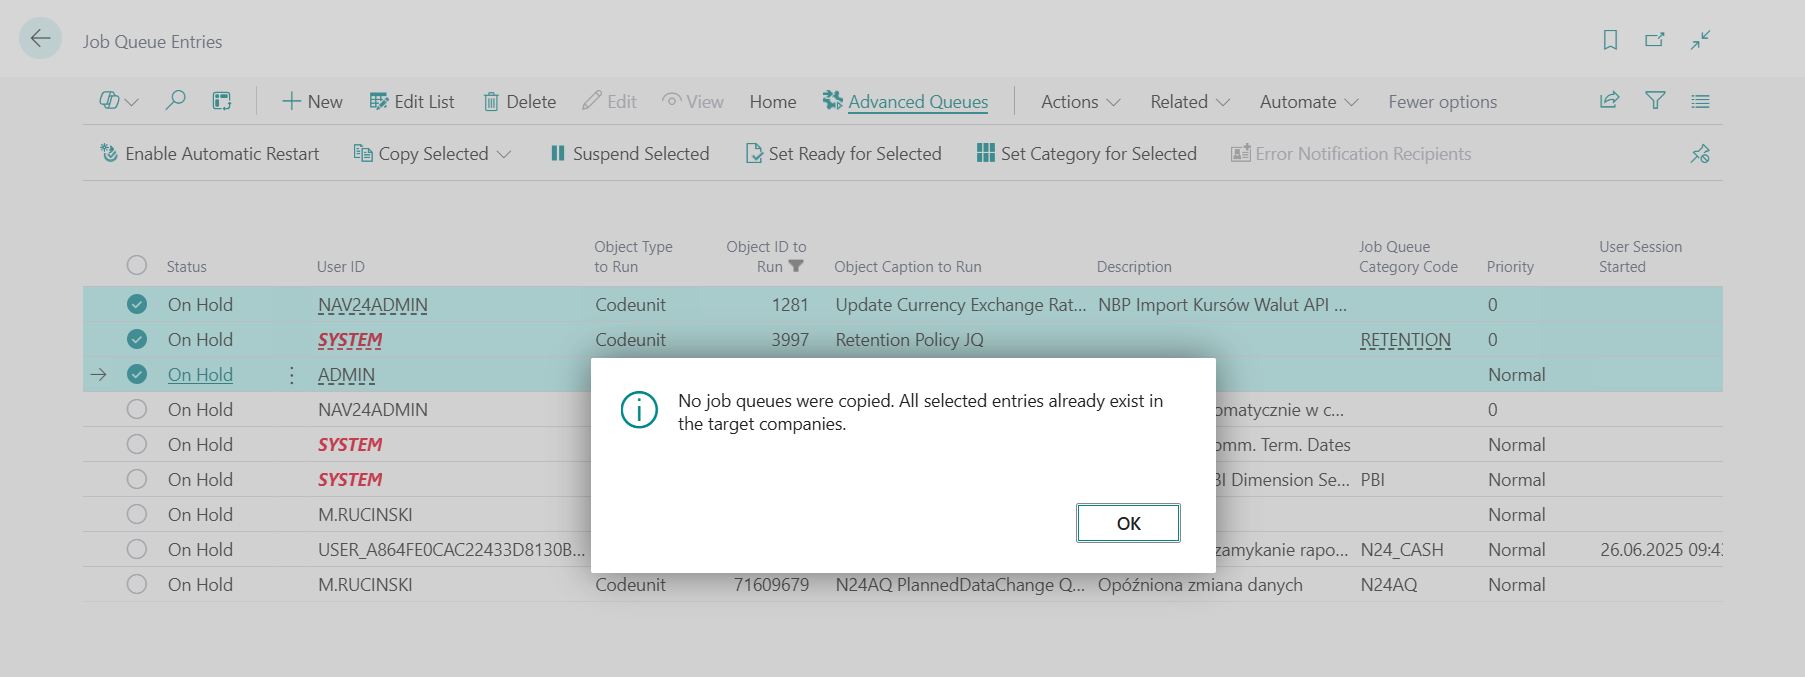Click the User Session Started header
The image size is (1805, 677).
coord(1640,256)
